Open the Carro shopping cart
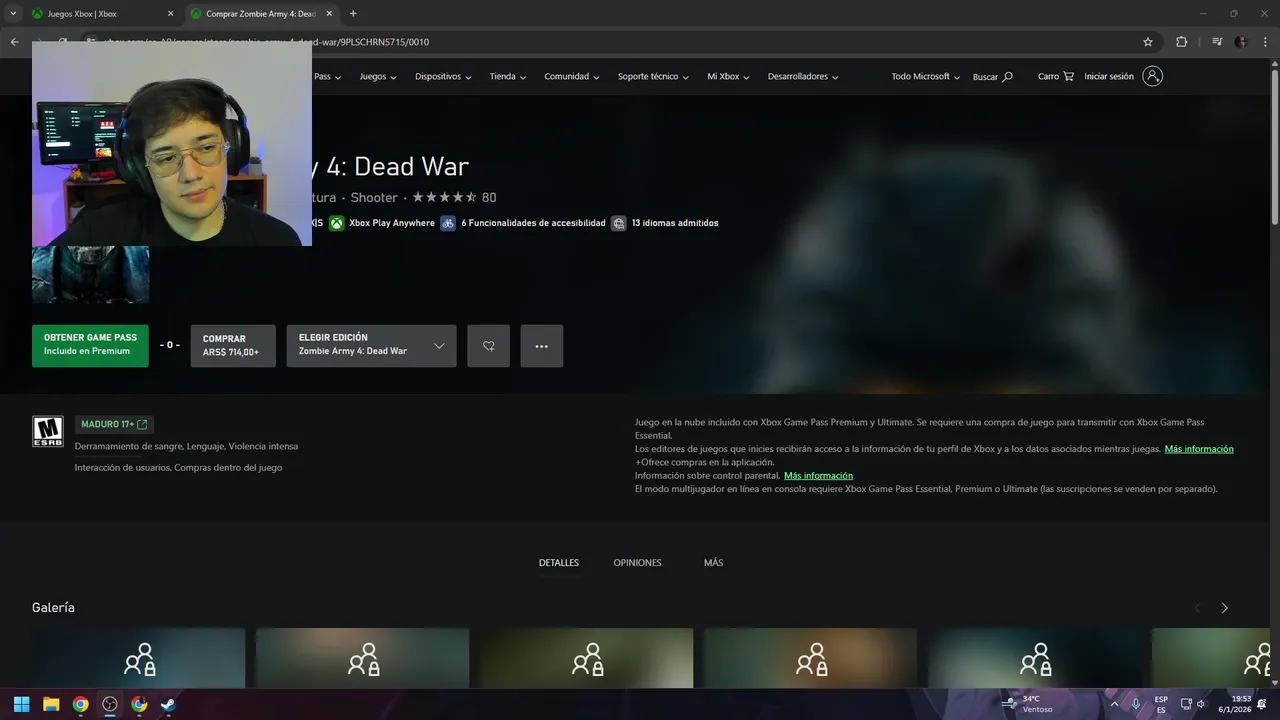Image resolution: width=1280 pixels, height=720 pixels. 1056,77
